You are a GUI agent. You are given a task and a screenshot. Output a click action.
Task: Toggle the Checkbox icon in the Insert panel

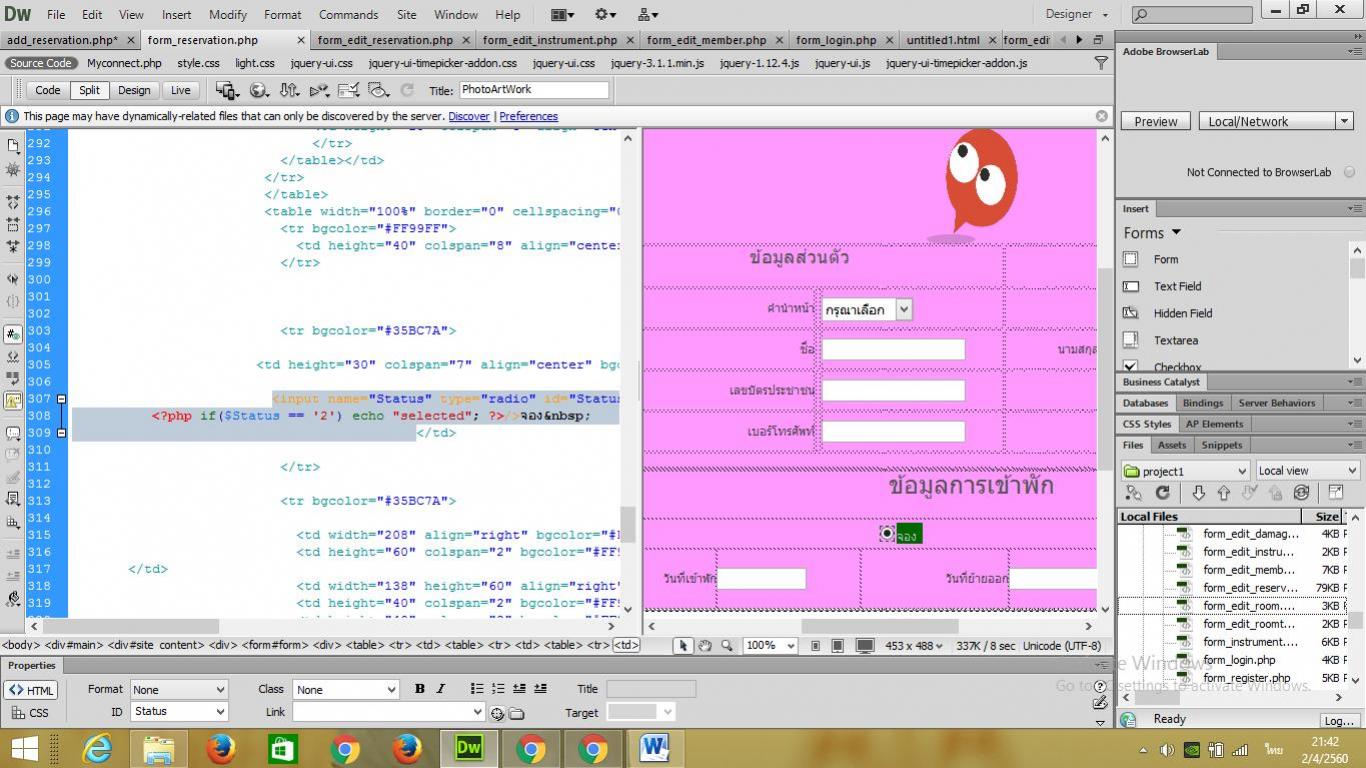[x=1130, y=367]
